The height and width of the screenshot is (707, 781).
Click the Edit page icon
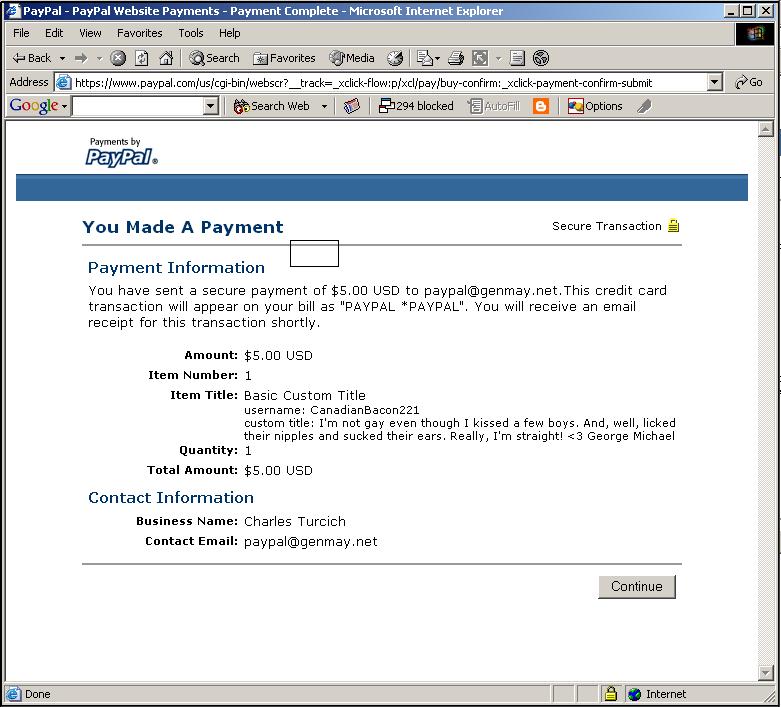point(480,58)
